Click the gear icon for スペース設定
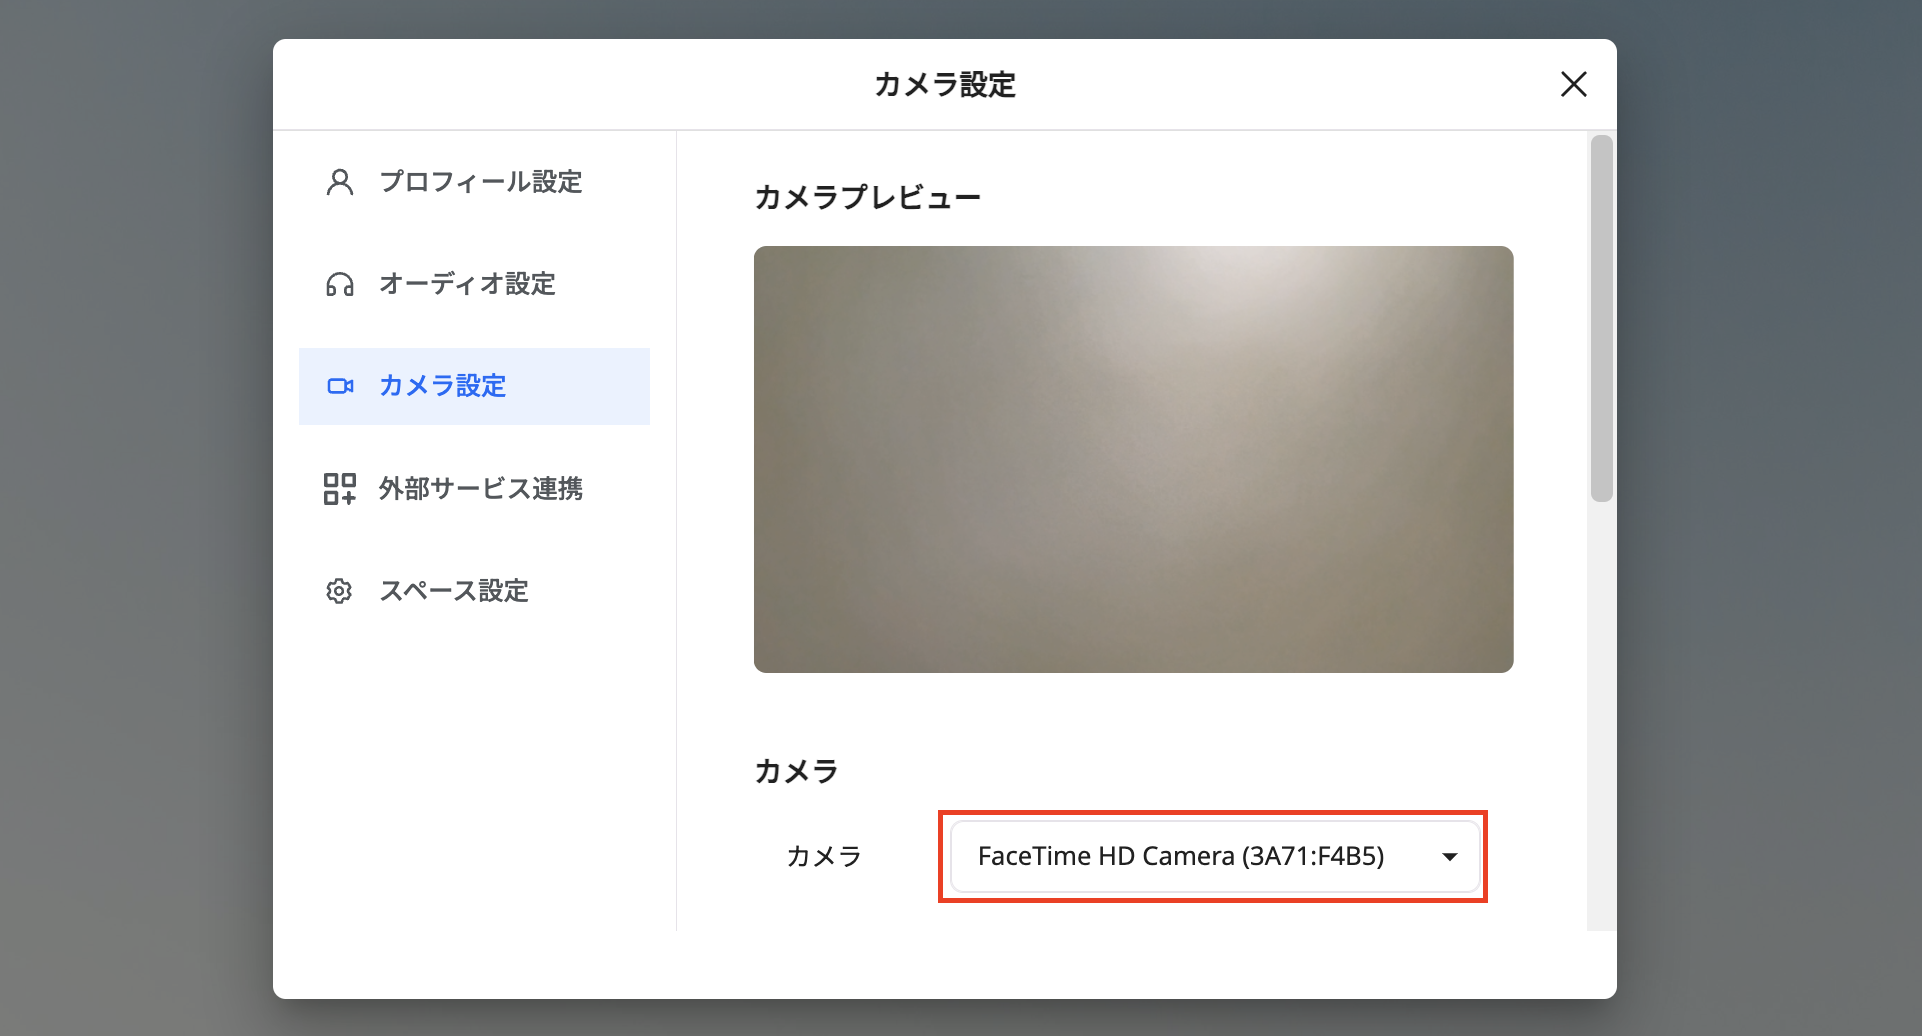Viewport: 1922px width, 1036px height. [x=340, y=591]
